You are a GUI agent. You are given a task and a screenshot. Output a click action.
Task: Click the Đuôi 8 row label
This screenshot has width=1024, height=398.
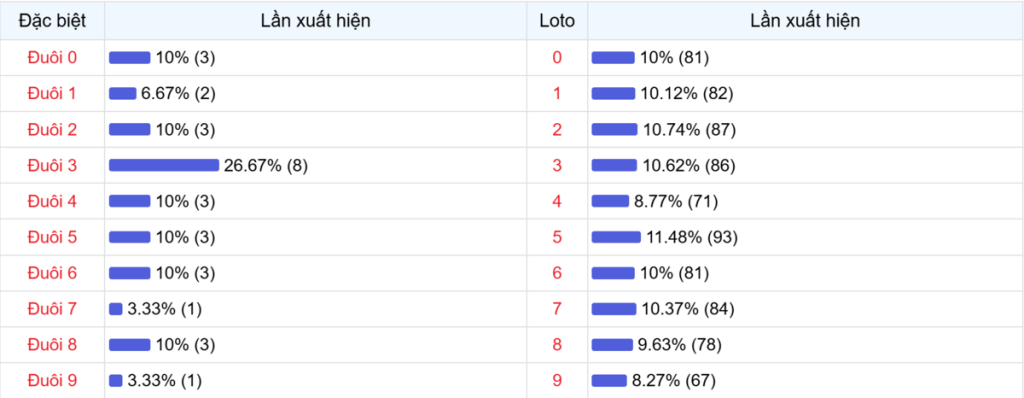52,344
